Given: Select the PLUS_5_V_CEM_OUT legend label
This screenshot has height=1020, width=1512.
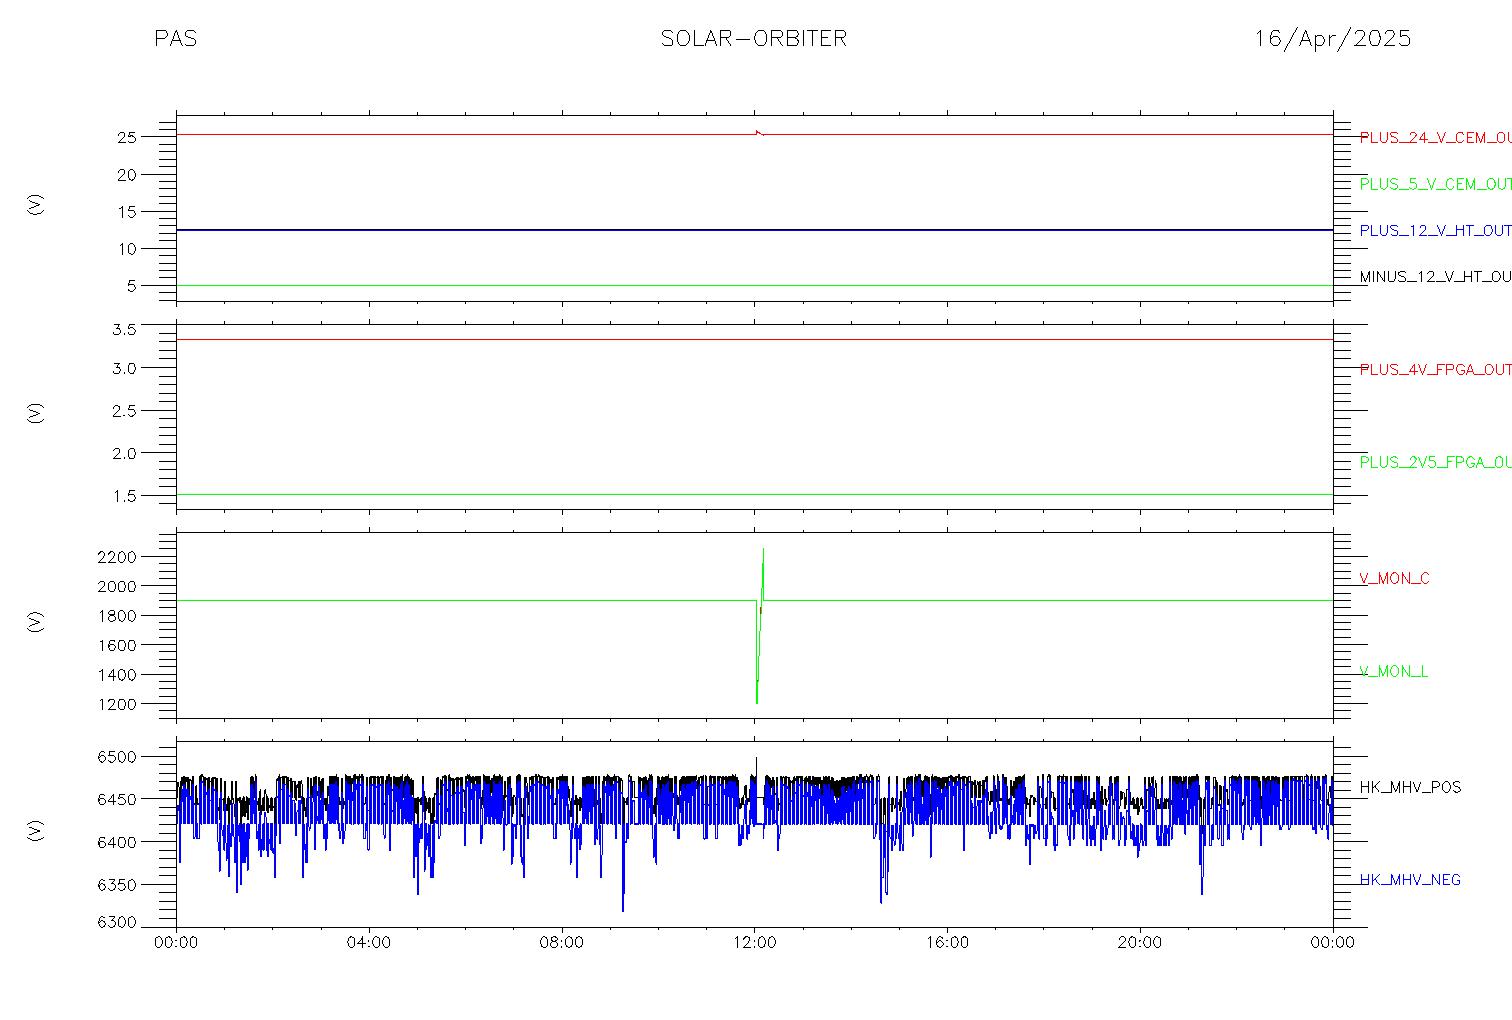Looking at the screenshot, I should (1435, 184).
